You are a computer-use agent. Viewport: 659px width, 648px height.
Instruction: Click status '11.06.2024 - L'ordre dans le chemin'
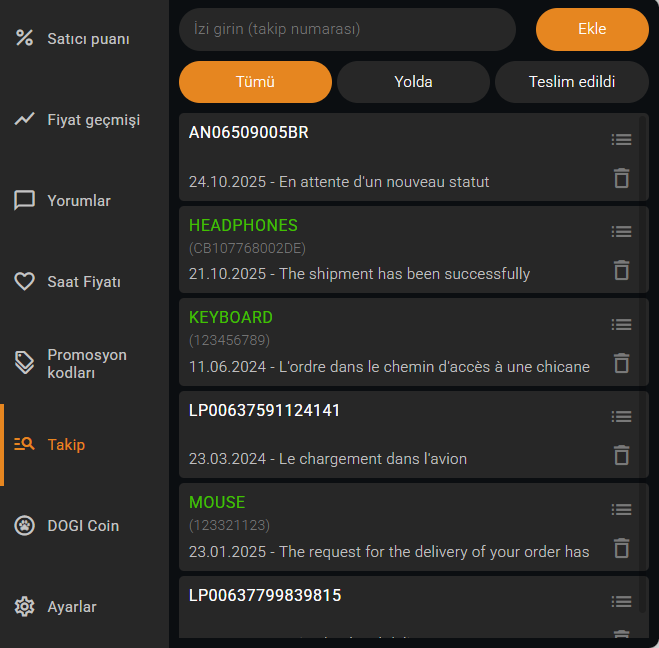pos(389,367)
